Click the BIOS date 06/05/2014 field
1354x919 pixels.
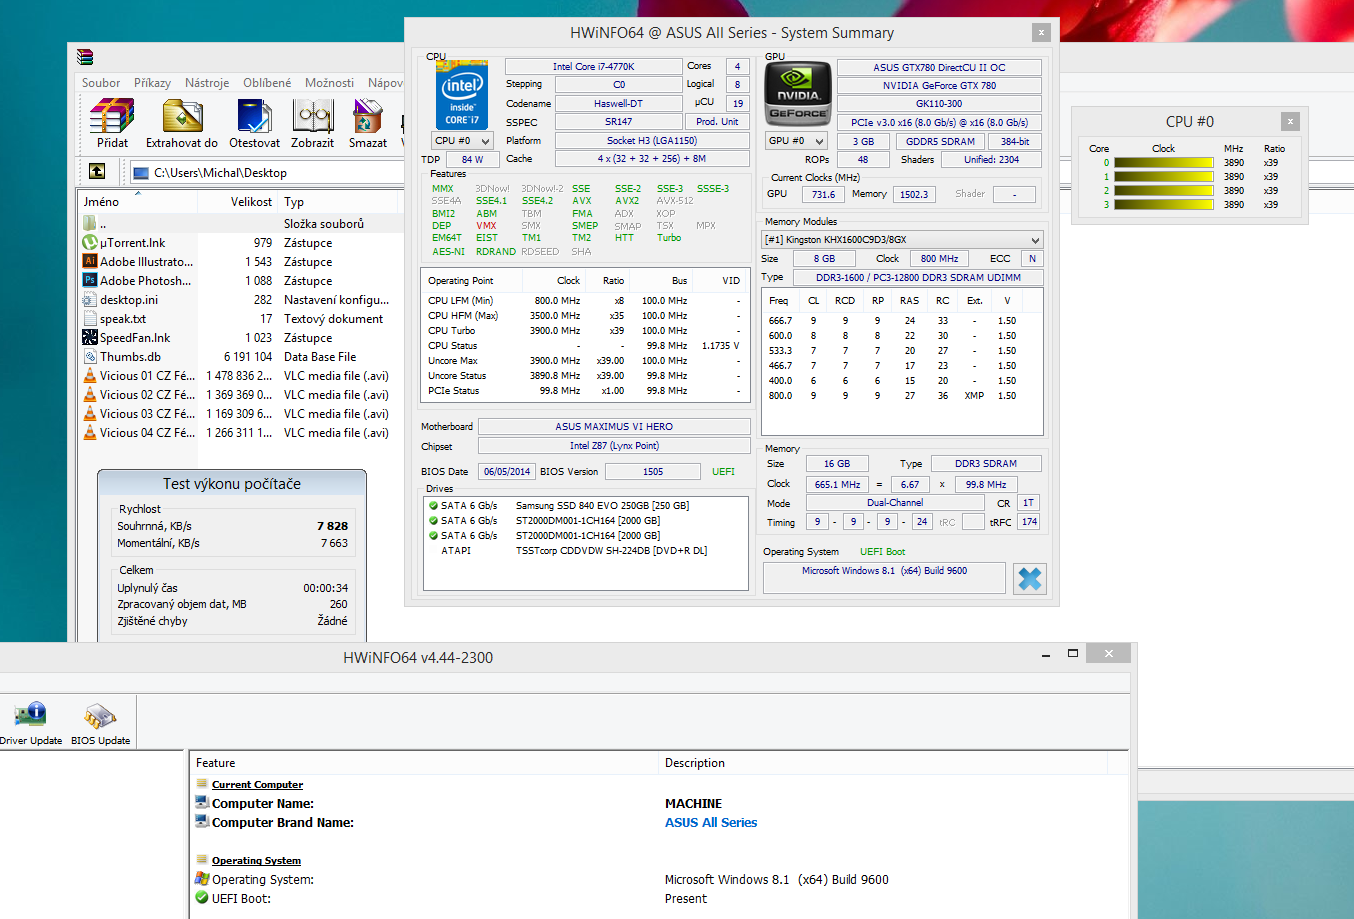coord(507,472)
